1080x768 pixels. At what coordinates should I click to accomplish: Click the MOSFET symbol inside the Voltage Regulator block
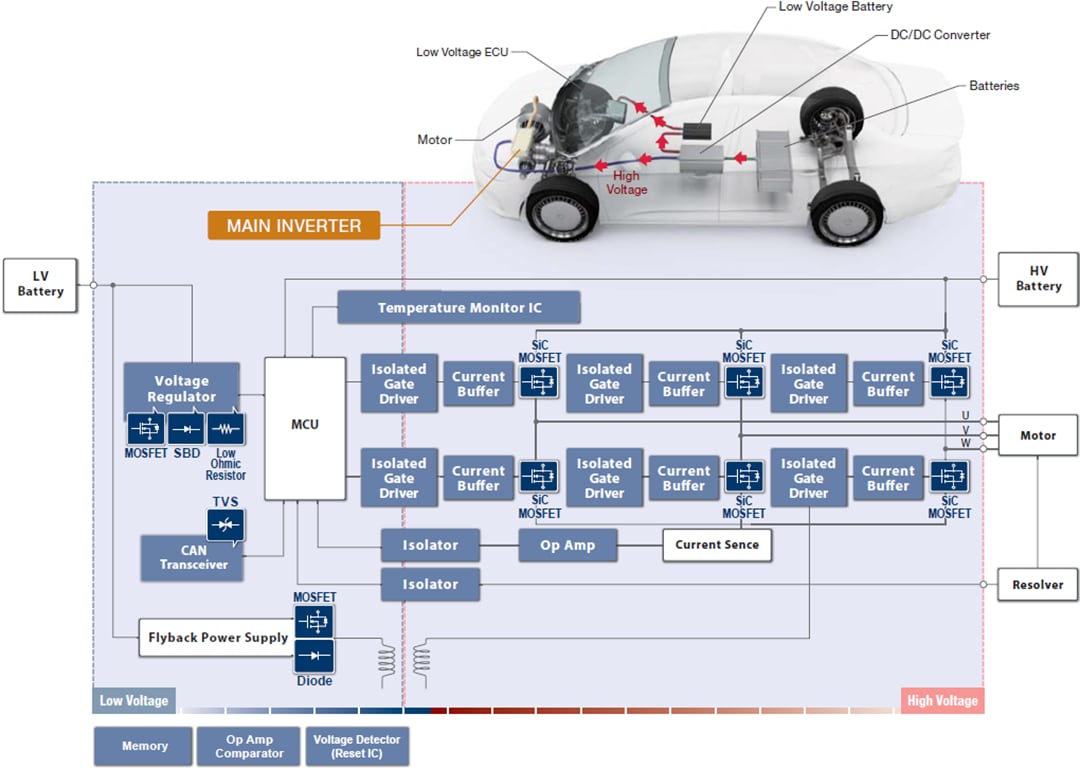point(146,429)
